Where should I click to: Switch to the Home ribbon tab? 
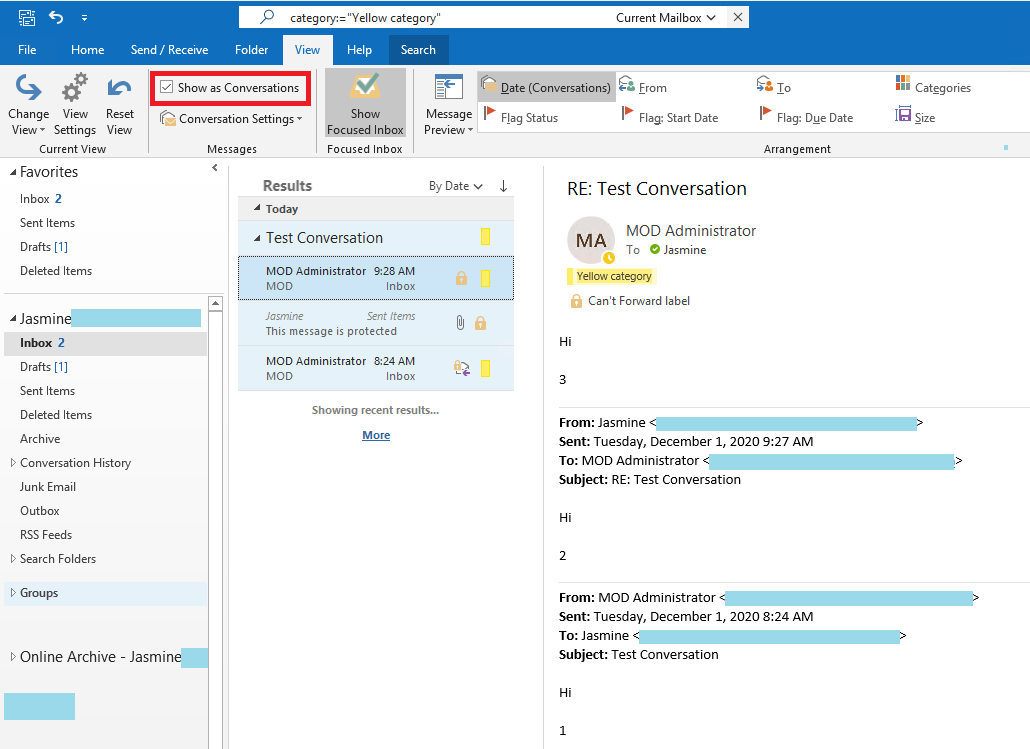tap(87, 50)
